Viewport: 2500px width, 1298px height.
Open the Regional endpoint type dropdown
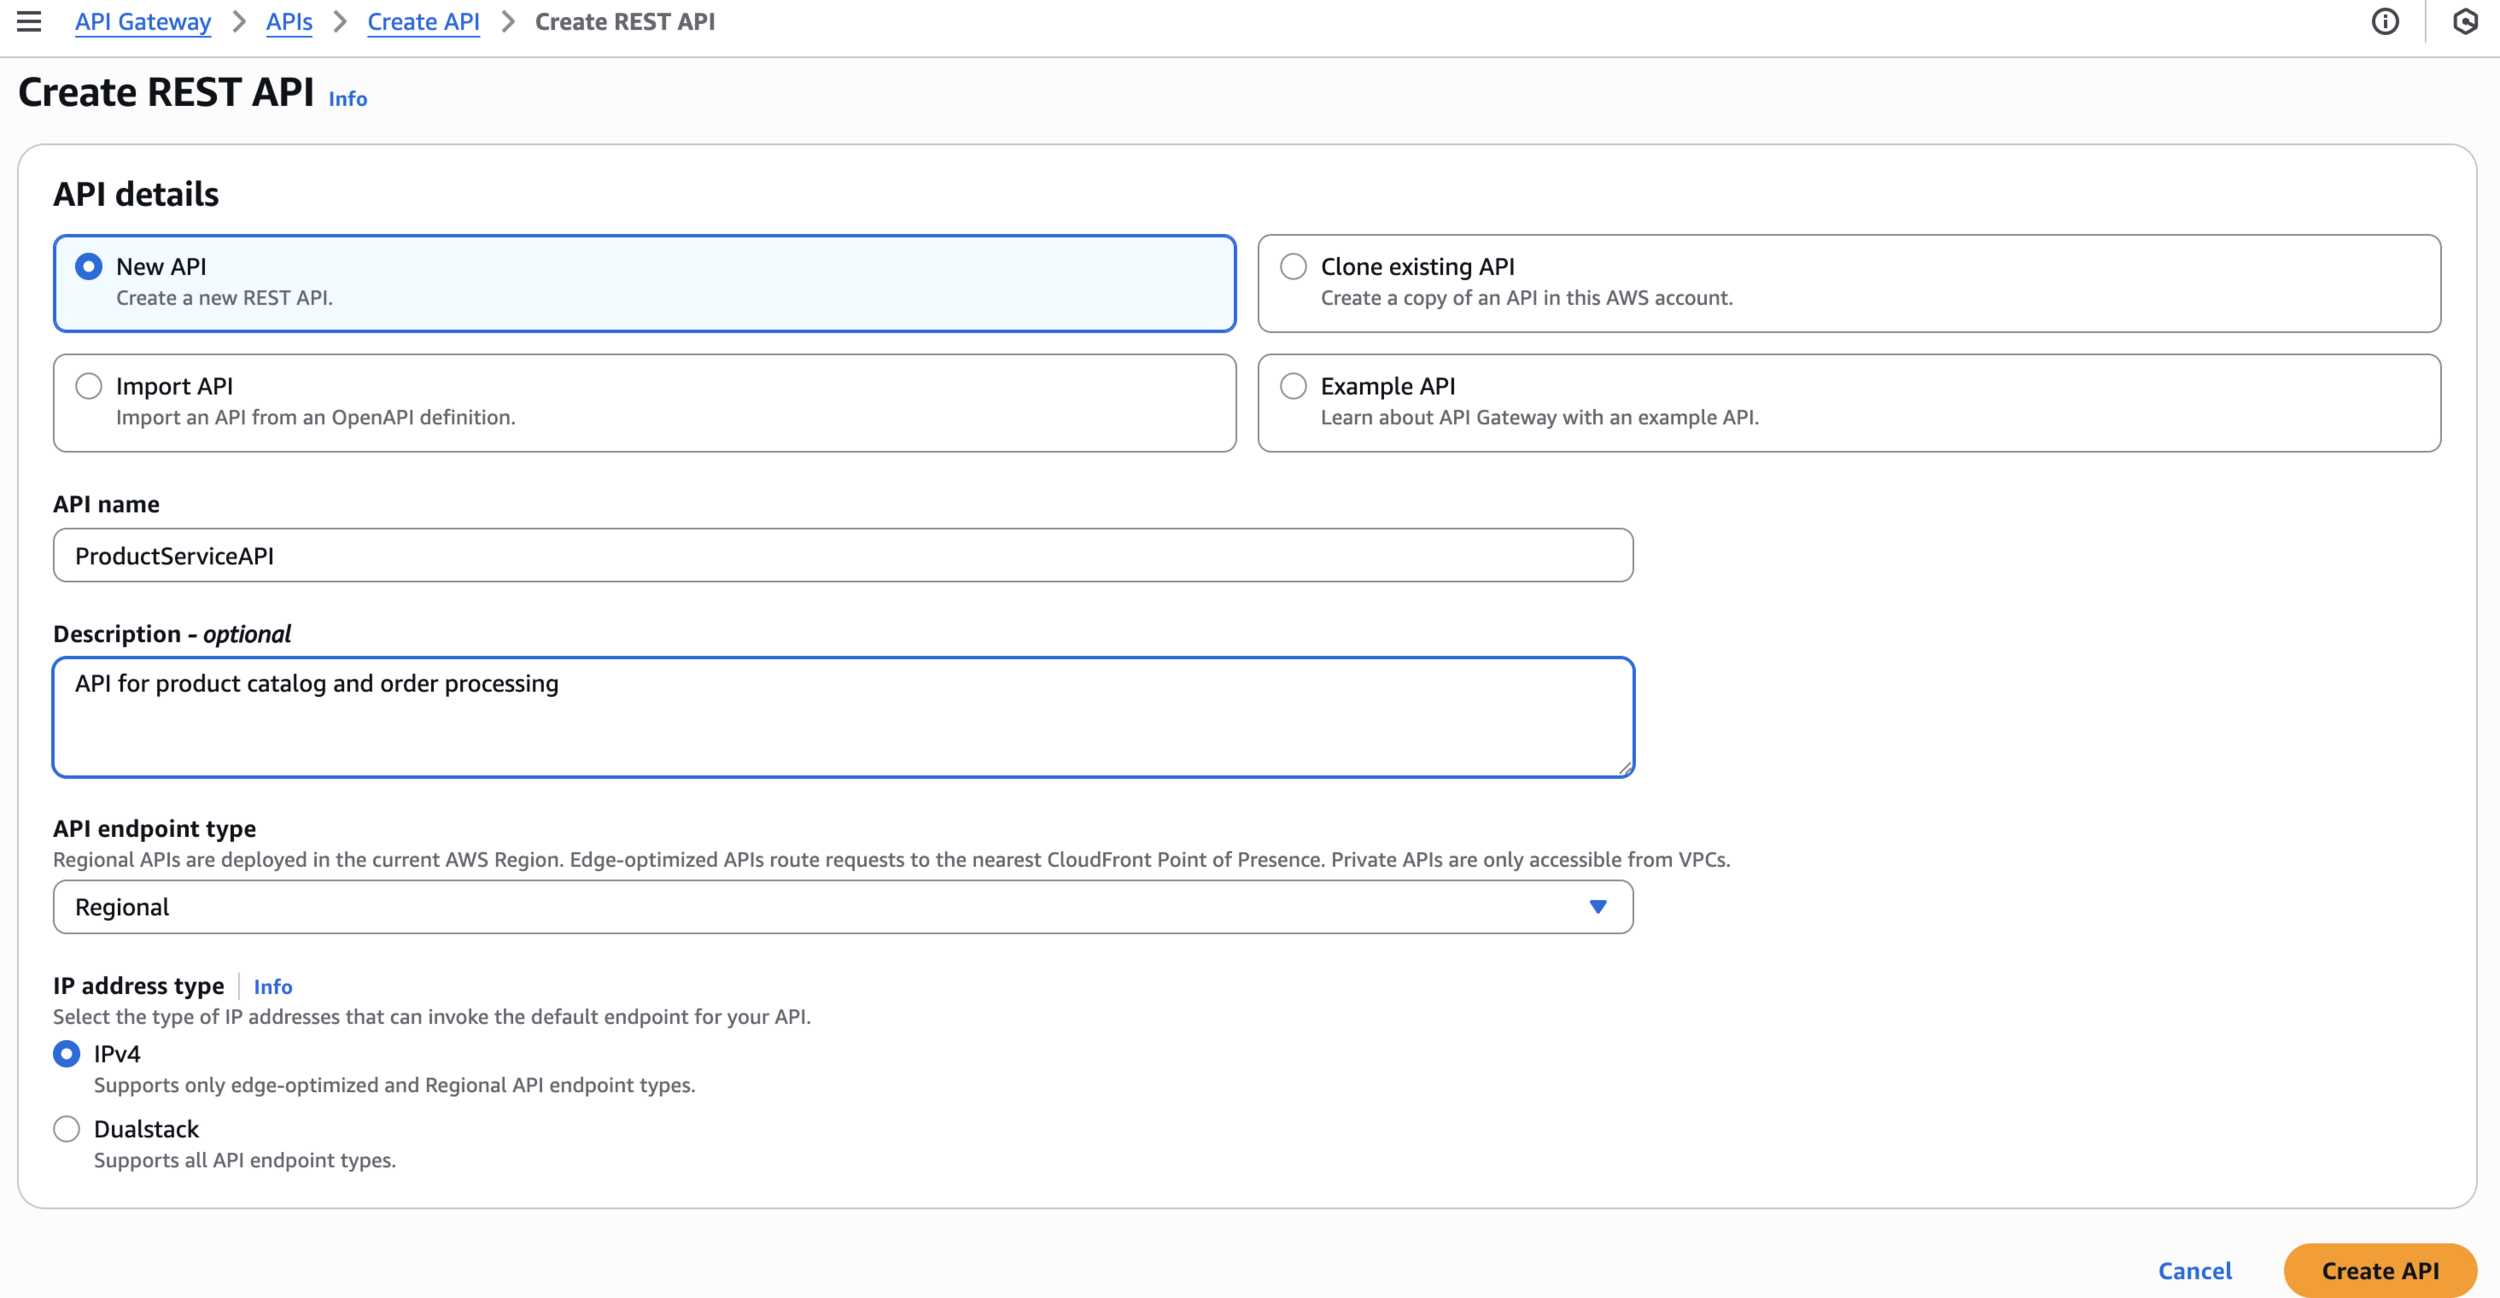(x=842, y=906)
